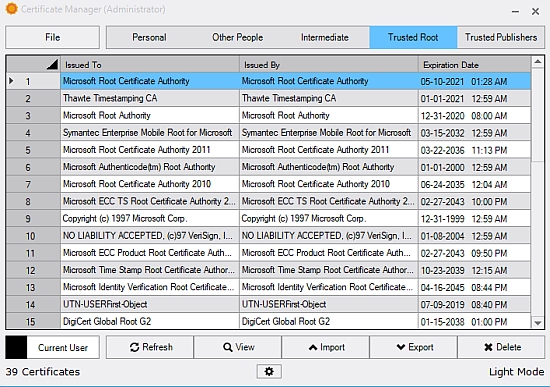
Task: Toggle the Light Mode label
Action: [x=517, y=372]
